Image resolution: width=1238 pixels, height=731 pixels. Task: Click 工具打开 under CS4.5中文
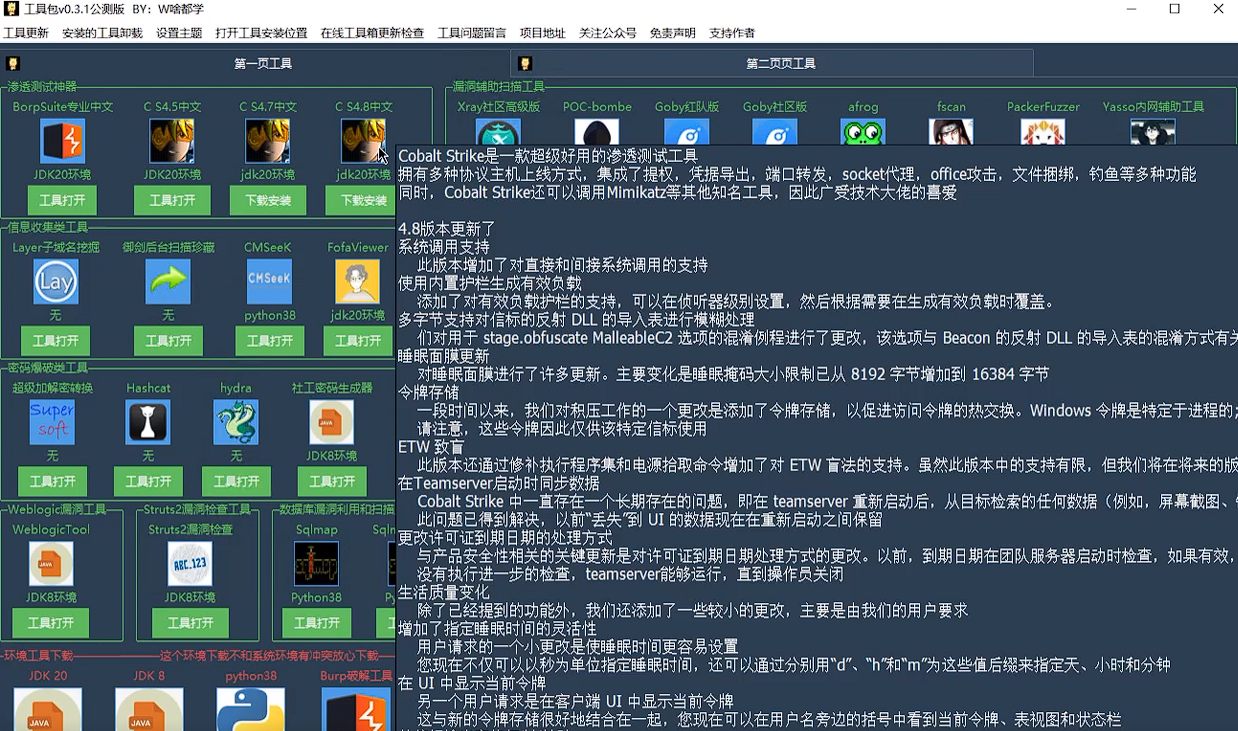pyautogui.click(x=172, y=200)
